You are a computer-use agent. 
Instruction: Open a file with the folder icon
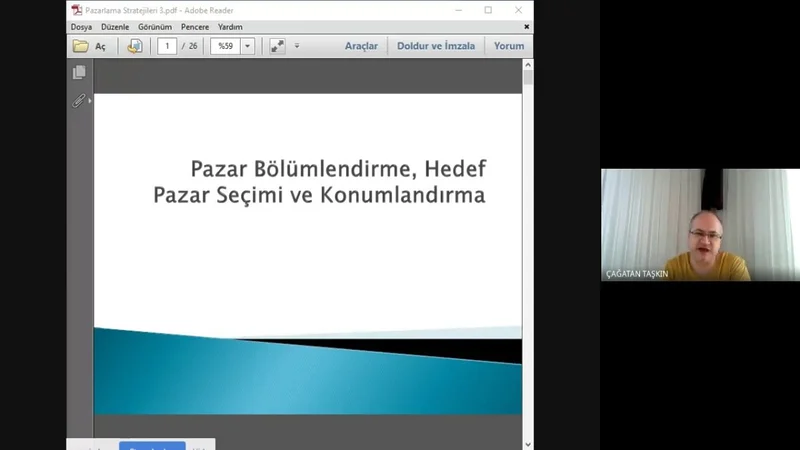pyautogui.click(x=80, y=46)
